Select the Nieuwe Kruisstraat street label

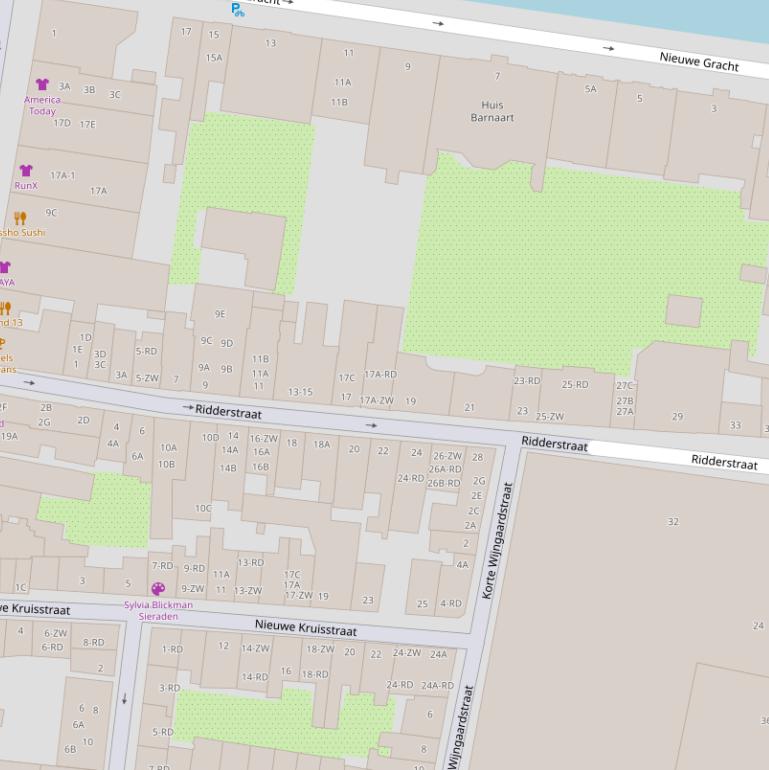click(x=305, y=628)
